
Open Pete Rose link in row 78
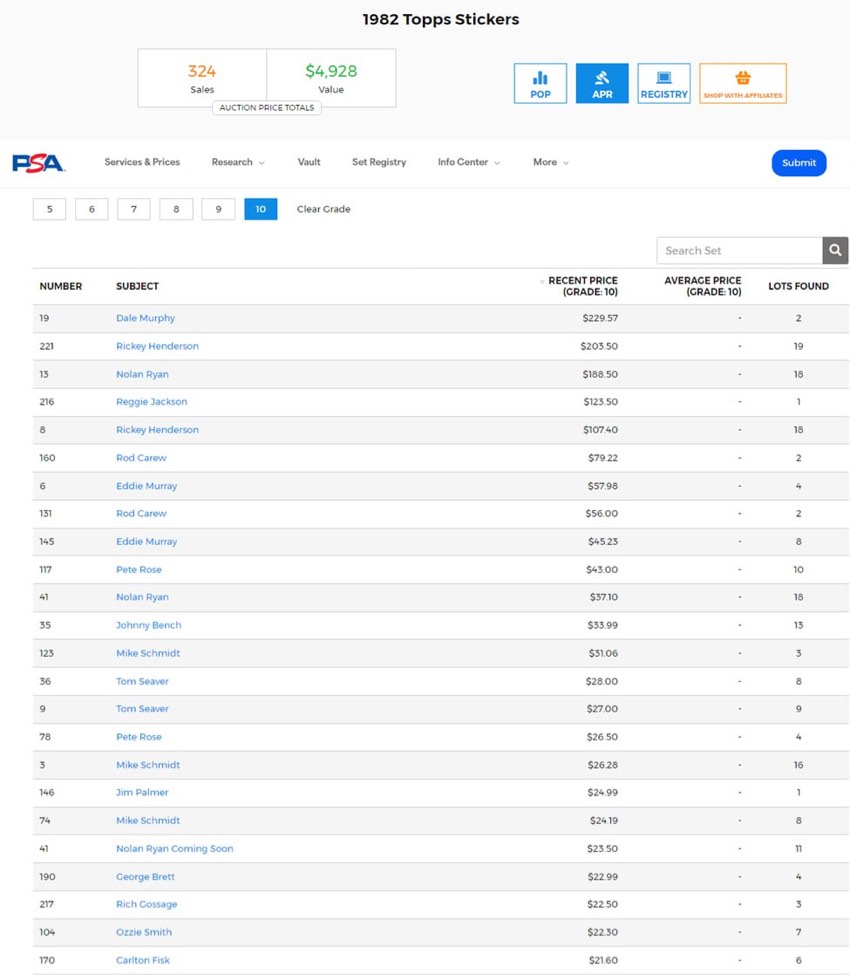tap(139, 737)
